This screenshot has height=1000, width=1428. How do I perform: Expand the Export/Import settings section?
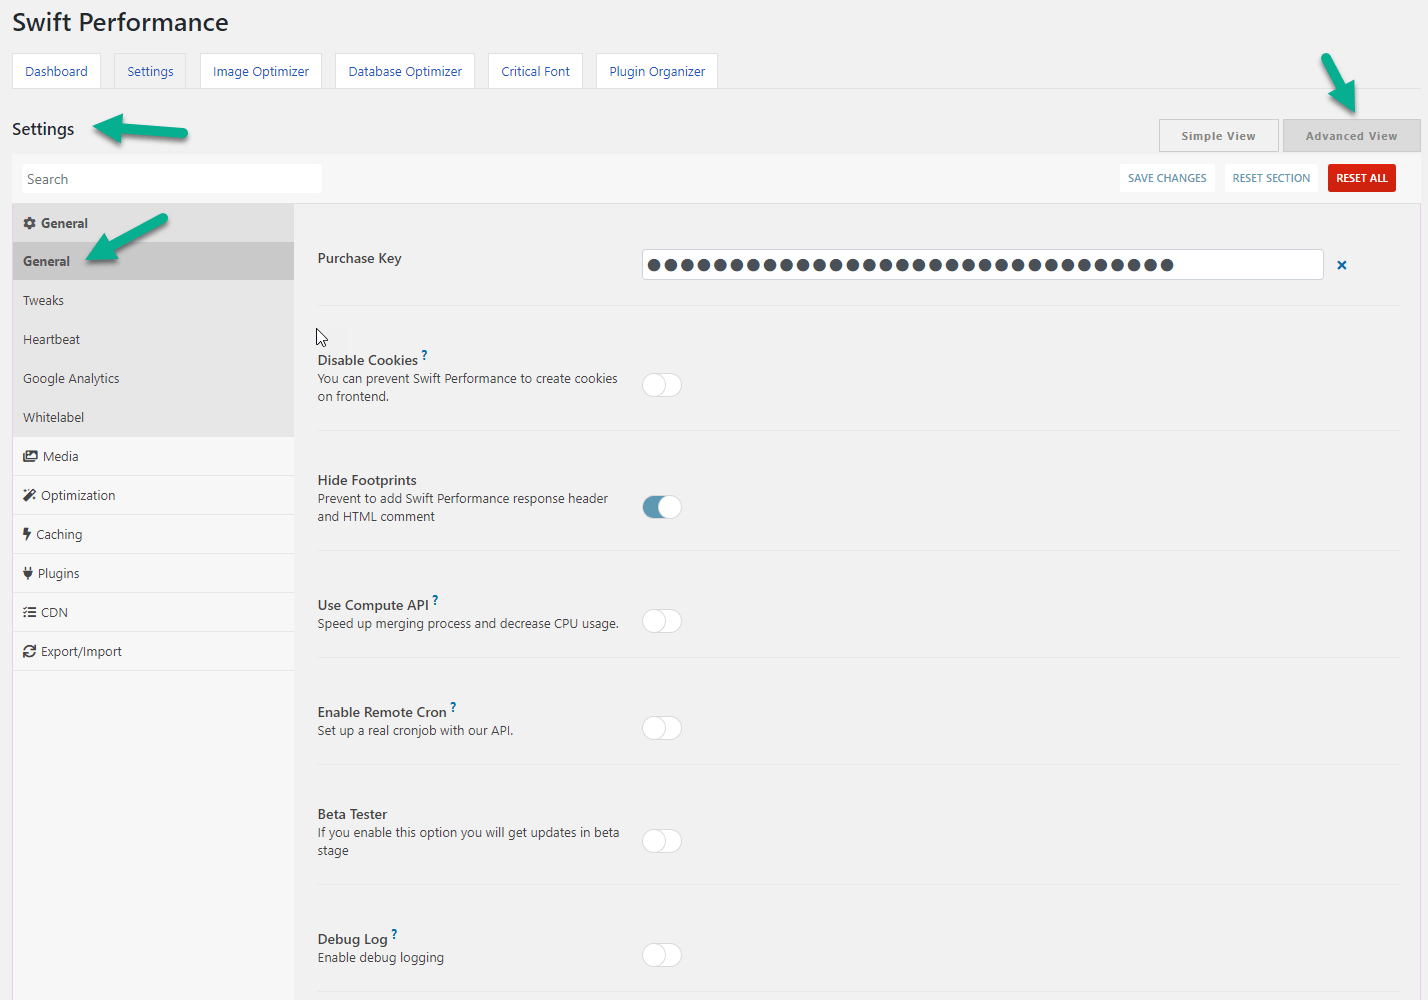[153, 651]
